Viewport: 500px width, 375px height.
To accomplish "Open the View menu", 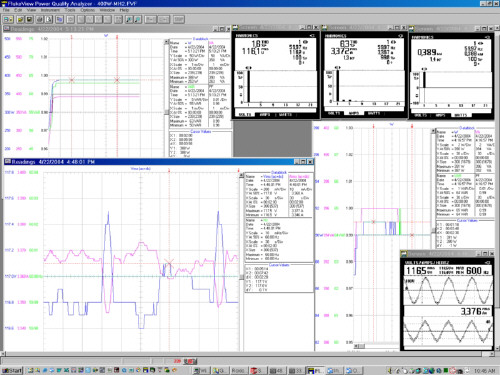I will 31,10.
